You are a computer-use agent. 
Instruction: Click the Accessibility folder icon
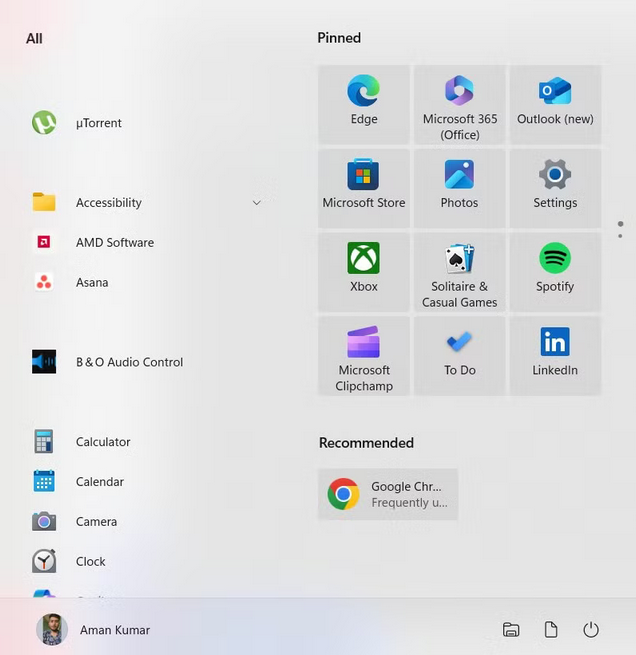click(44, 202)
